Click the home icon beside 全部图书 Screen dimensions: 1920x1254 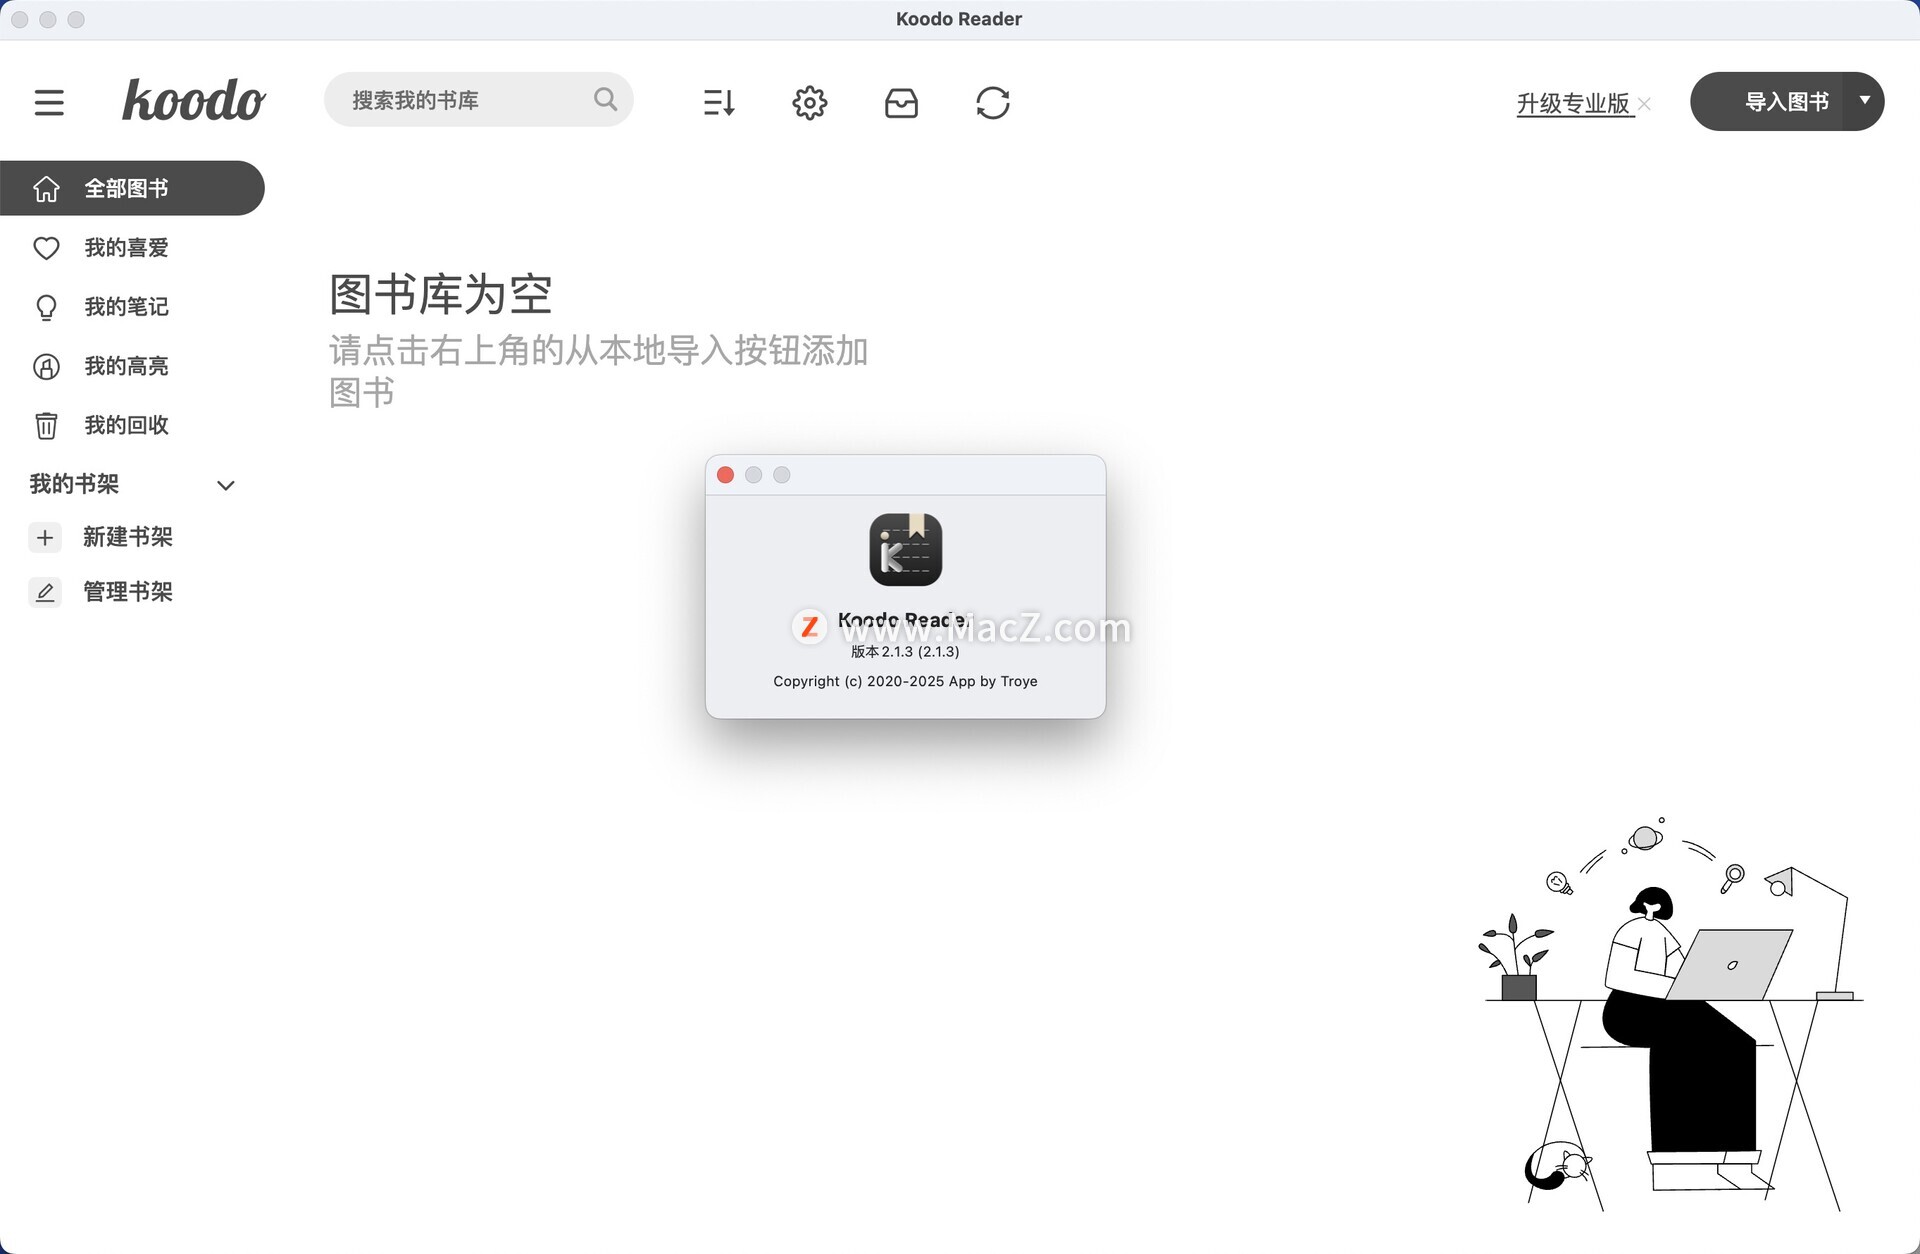click(46, 188)
